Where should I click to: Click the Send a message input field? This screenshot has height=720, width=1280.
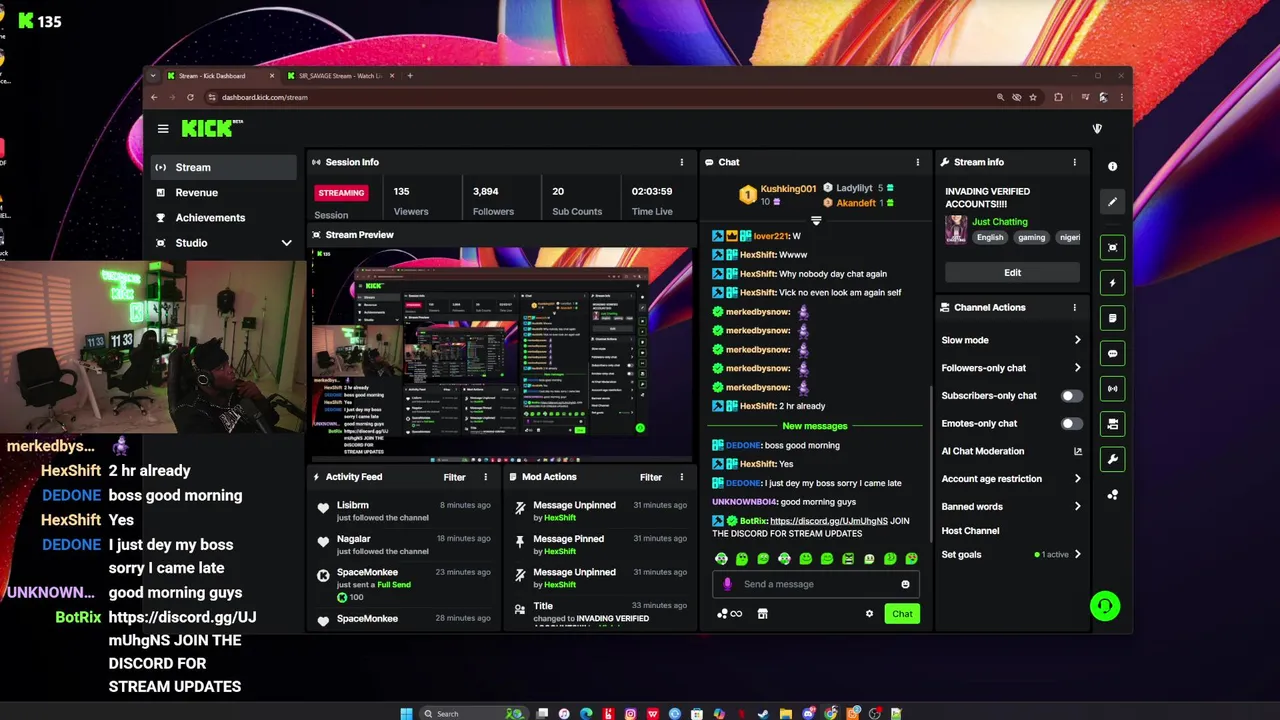815,584
